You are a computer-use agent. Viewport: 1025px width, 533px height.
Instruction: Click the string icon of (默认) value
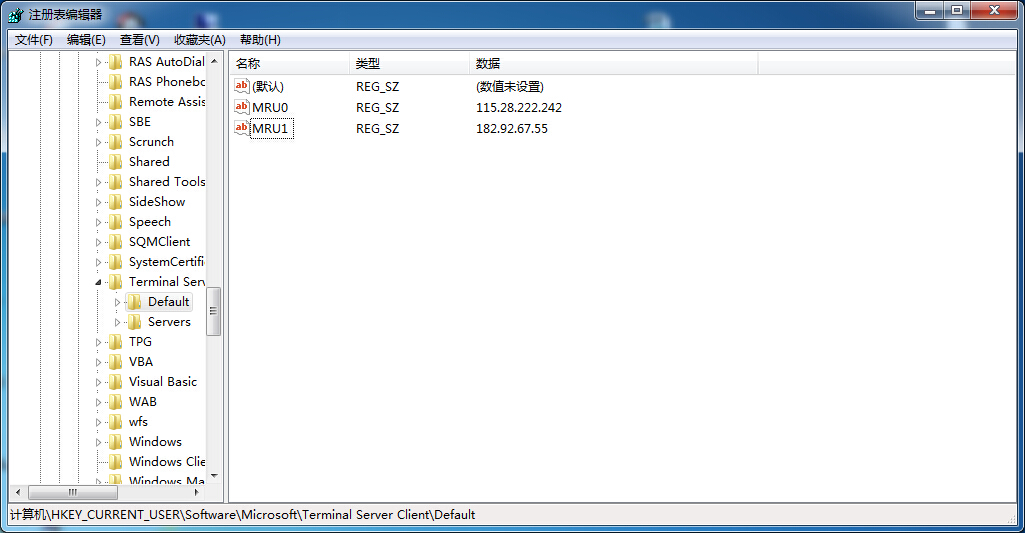click(242, 86)
